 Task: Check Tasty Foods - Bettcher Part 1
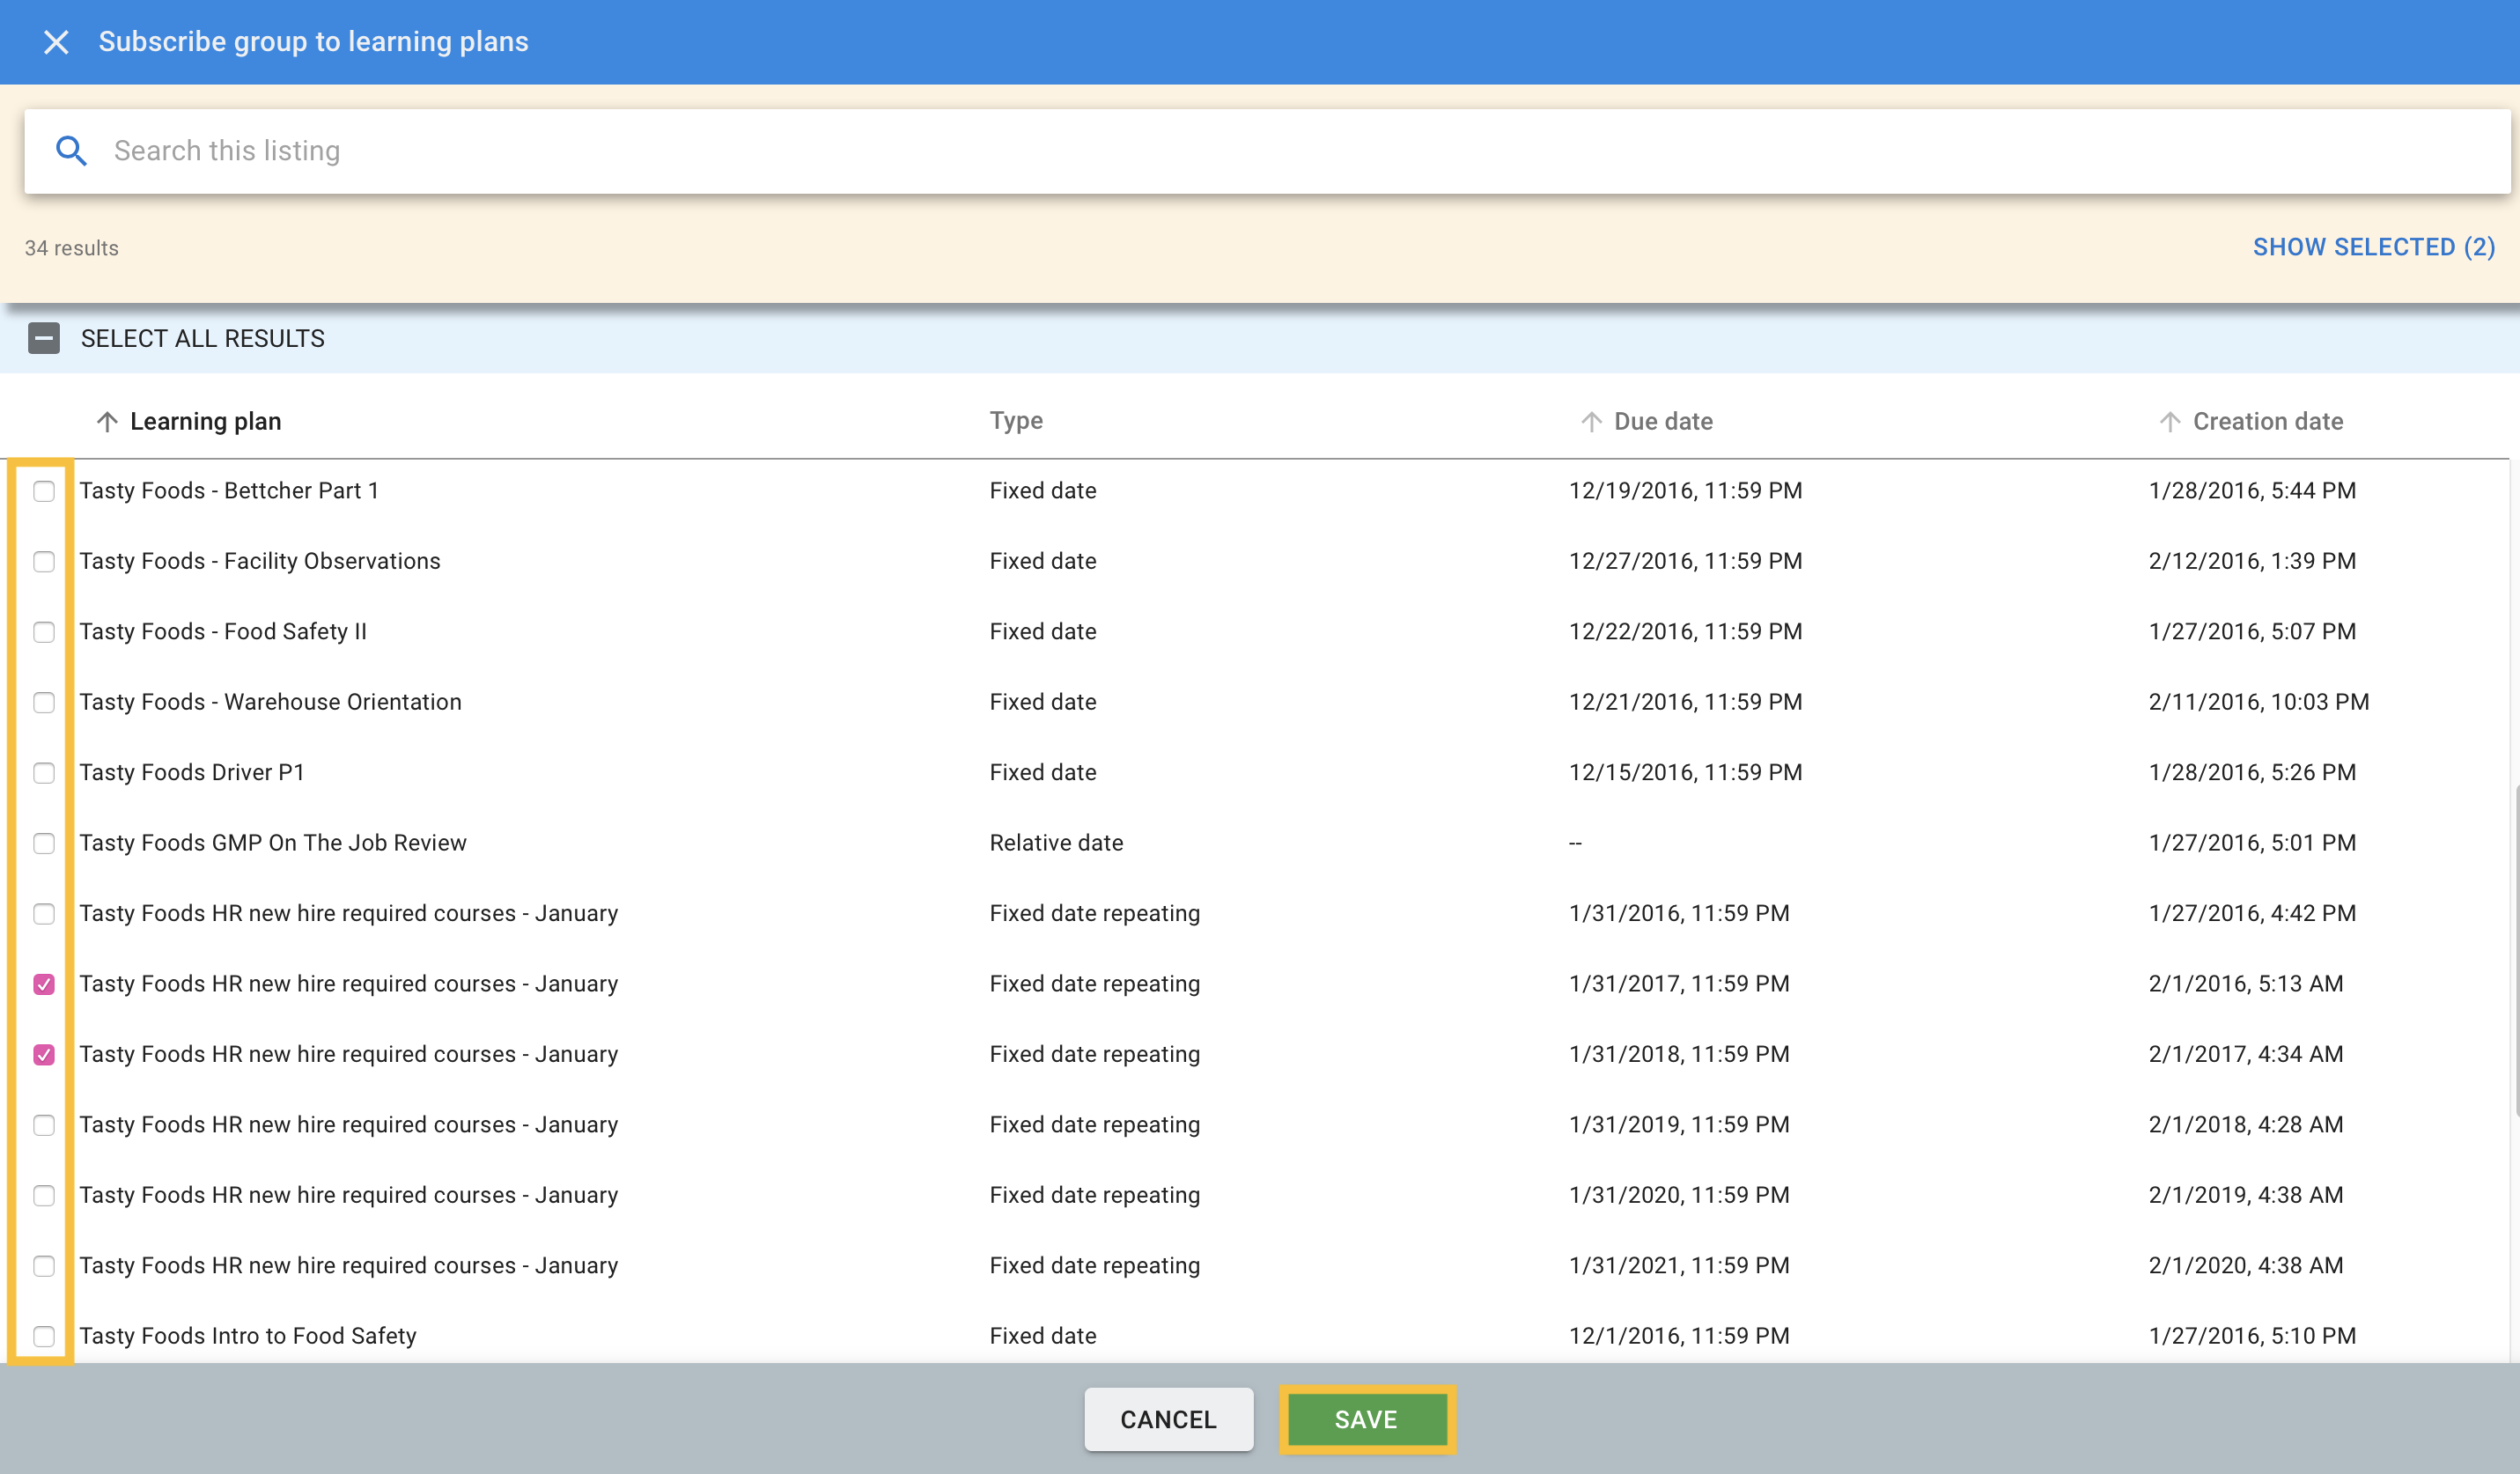coord(44,491)
